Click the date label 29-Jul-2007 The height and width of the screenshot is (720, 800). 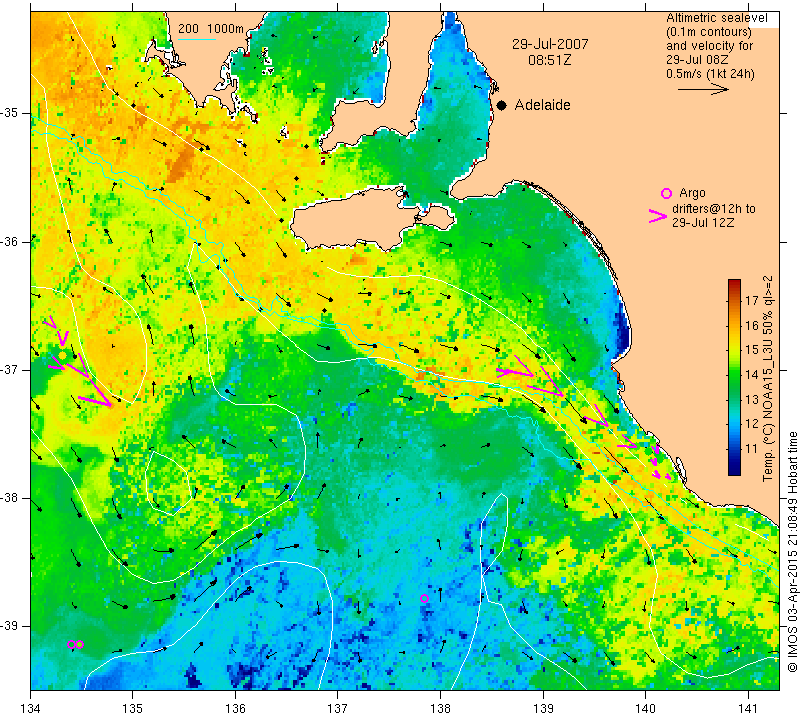pyautogui.click(x=550, y=44)
